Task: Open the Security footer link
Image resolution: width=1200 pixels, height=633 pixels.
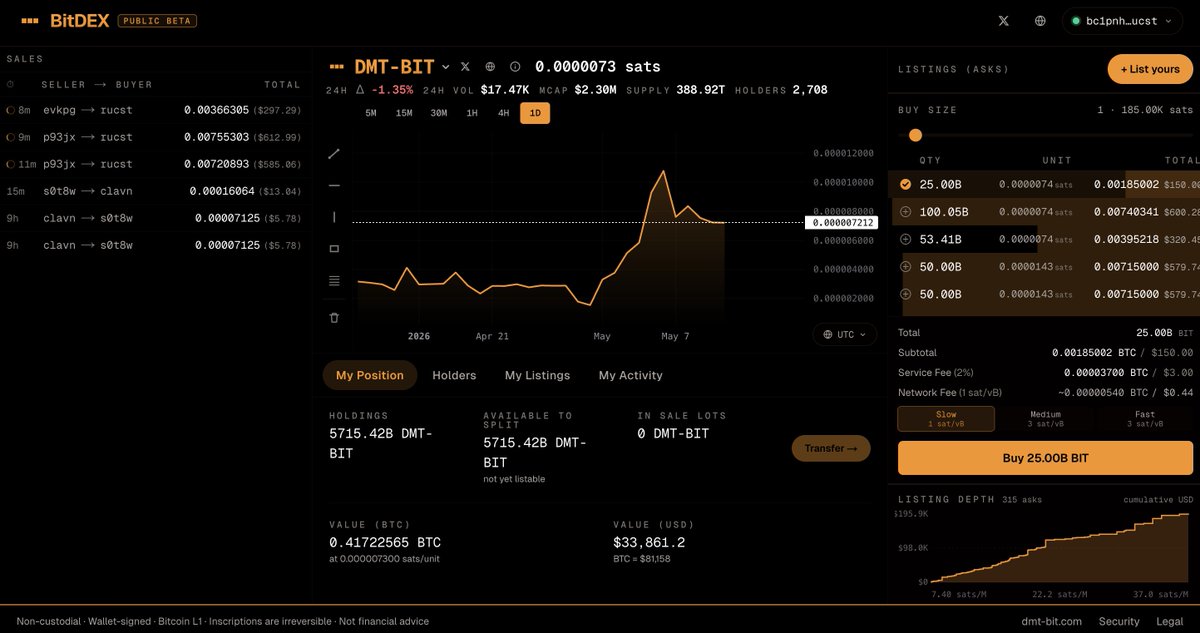Action: click(x=1119, y=621)
